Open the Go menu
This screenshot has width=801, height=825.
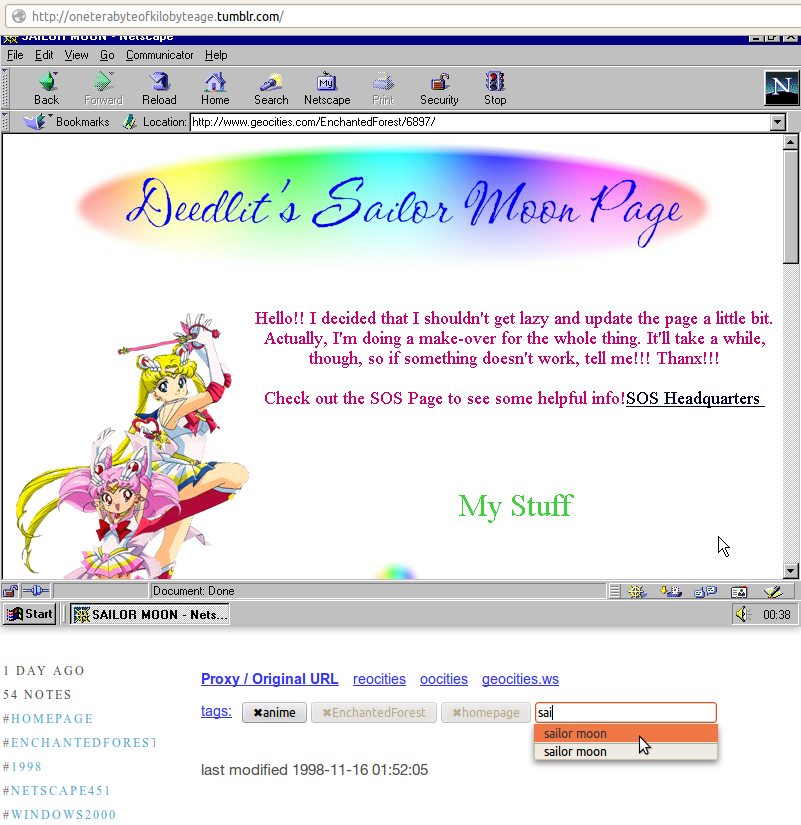point(107,55)
